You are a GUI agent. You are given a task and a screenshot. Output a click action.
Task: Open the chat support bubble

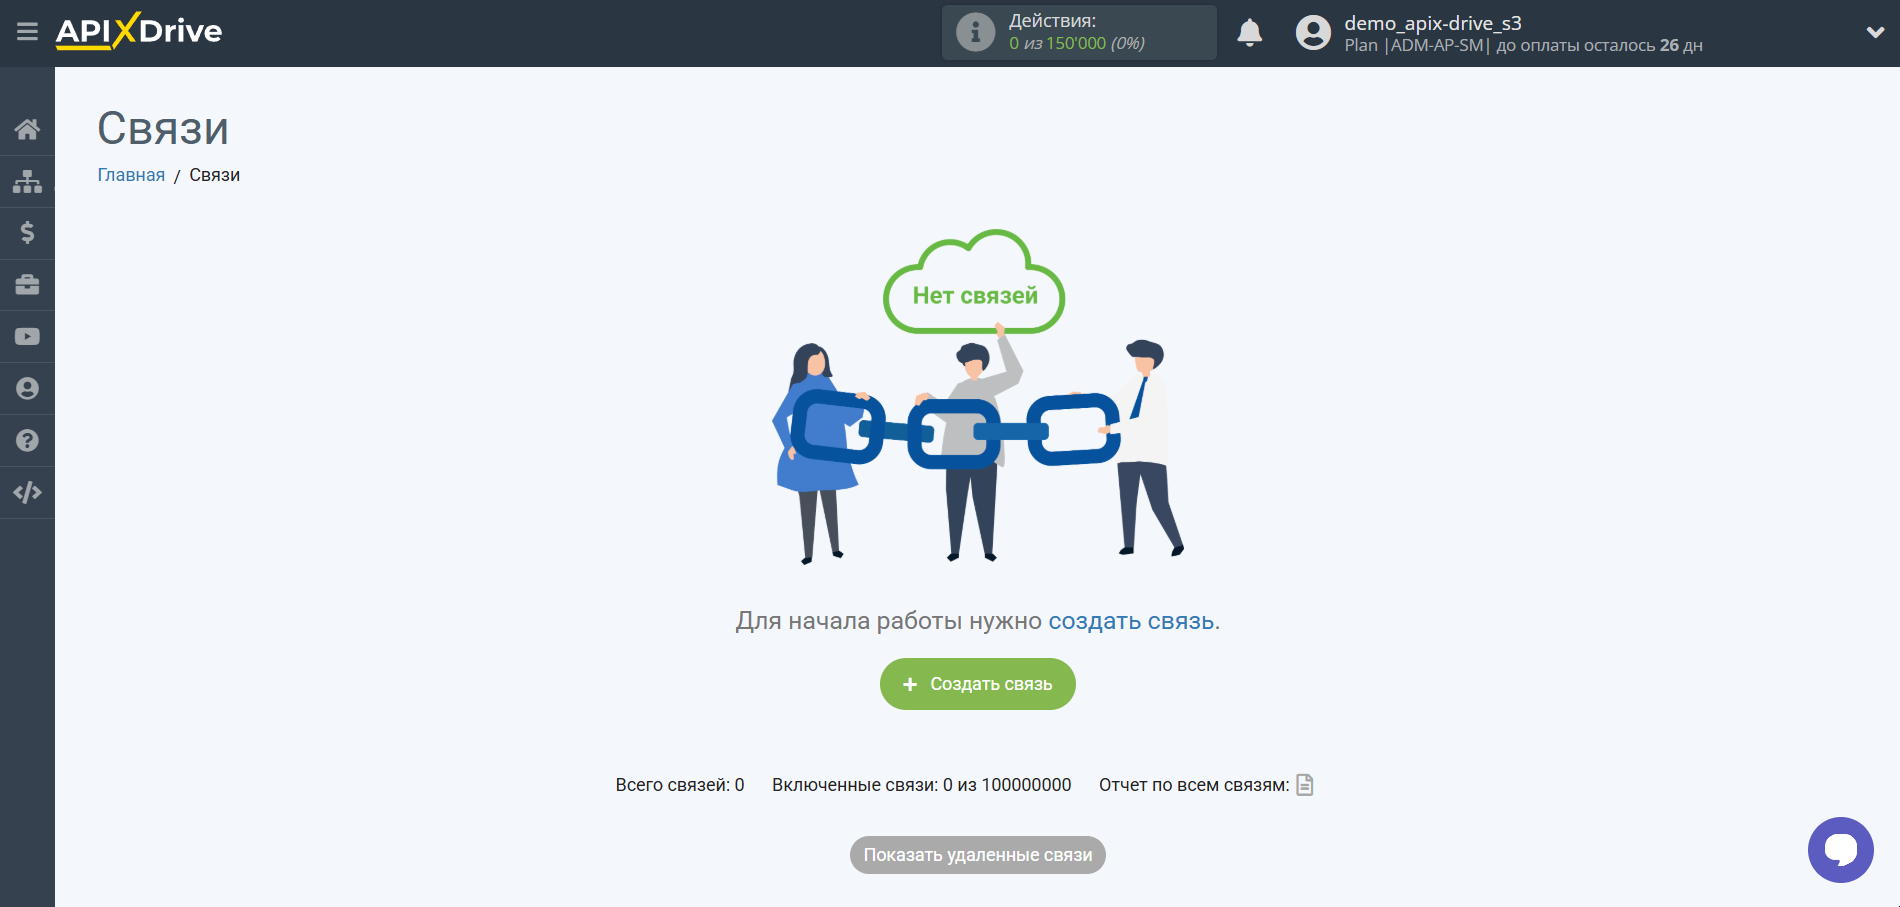pyautogui.click(x=1840, y=850)
